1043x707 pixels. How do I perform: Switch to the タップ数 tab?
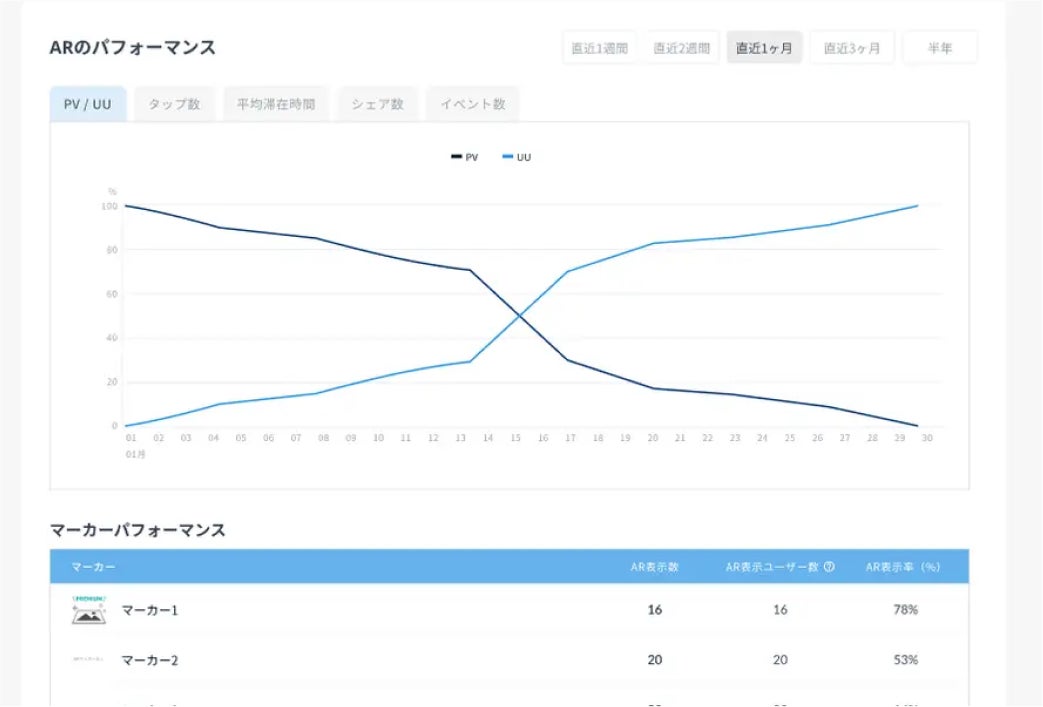click(x=174, y=104)
